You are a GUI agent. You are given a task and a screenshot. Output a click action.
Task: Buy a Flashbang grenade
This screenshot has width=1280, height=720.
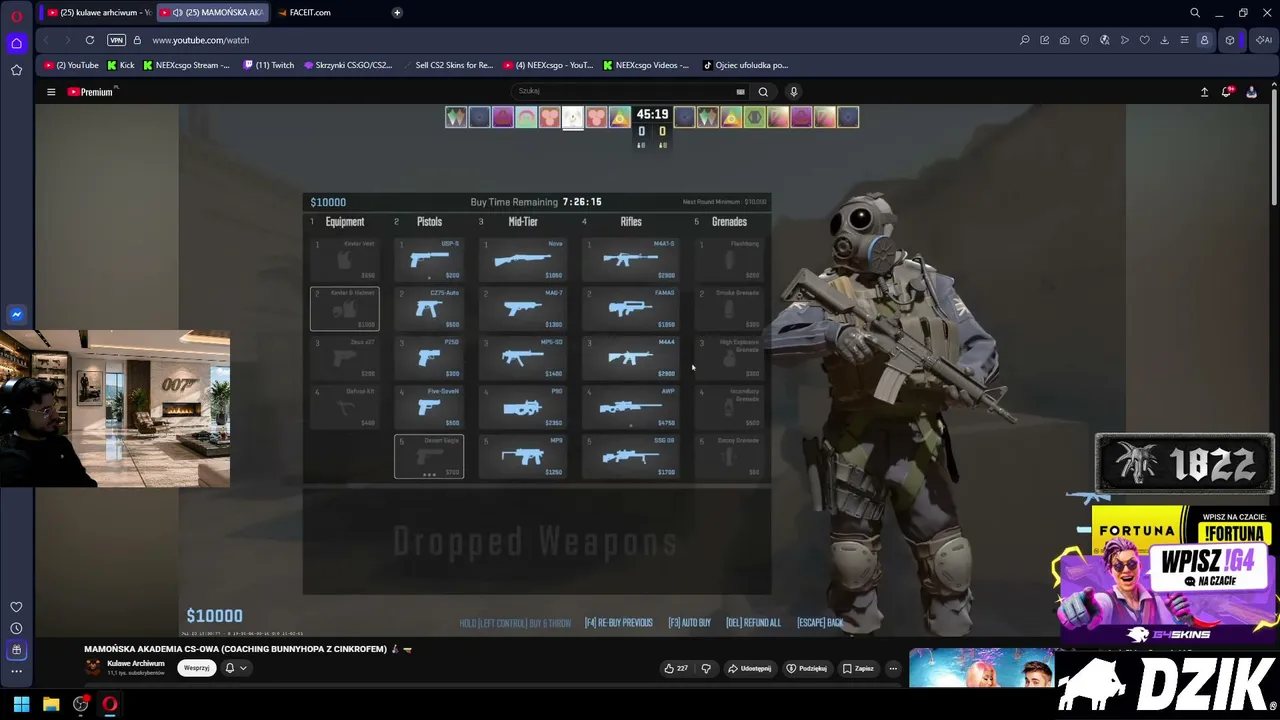[729, 259]
